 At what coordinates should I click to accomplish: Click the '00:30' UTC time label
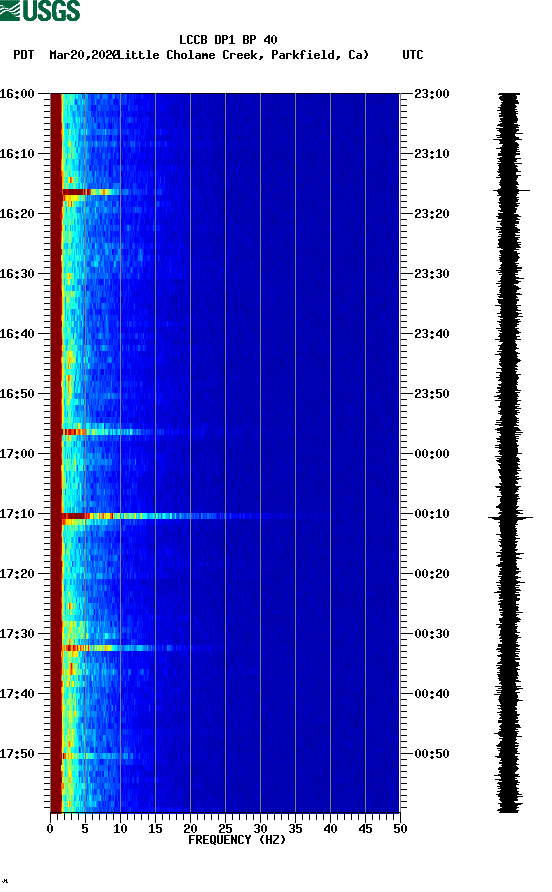point(432,634)
